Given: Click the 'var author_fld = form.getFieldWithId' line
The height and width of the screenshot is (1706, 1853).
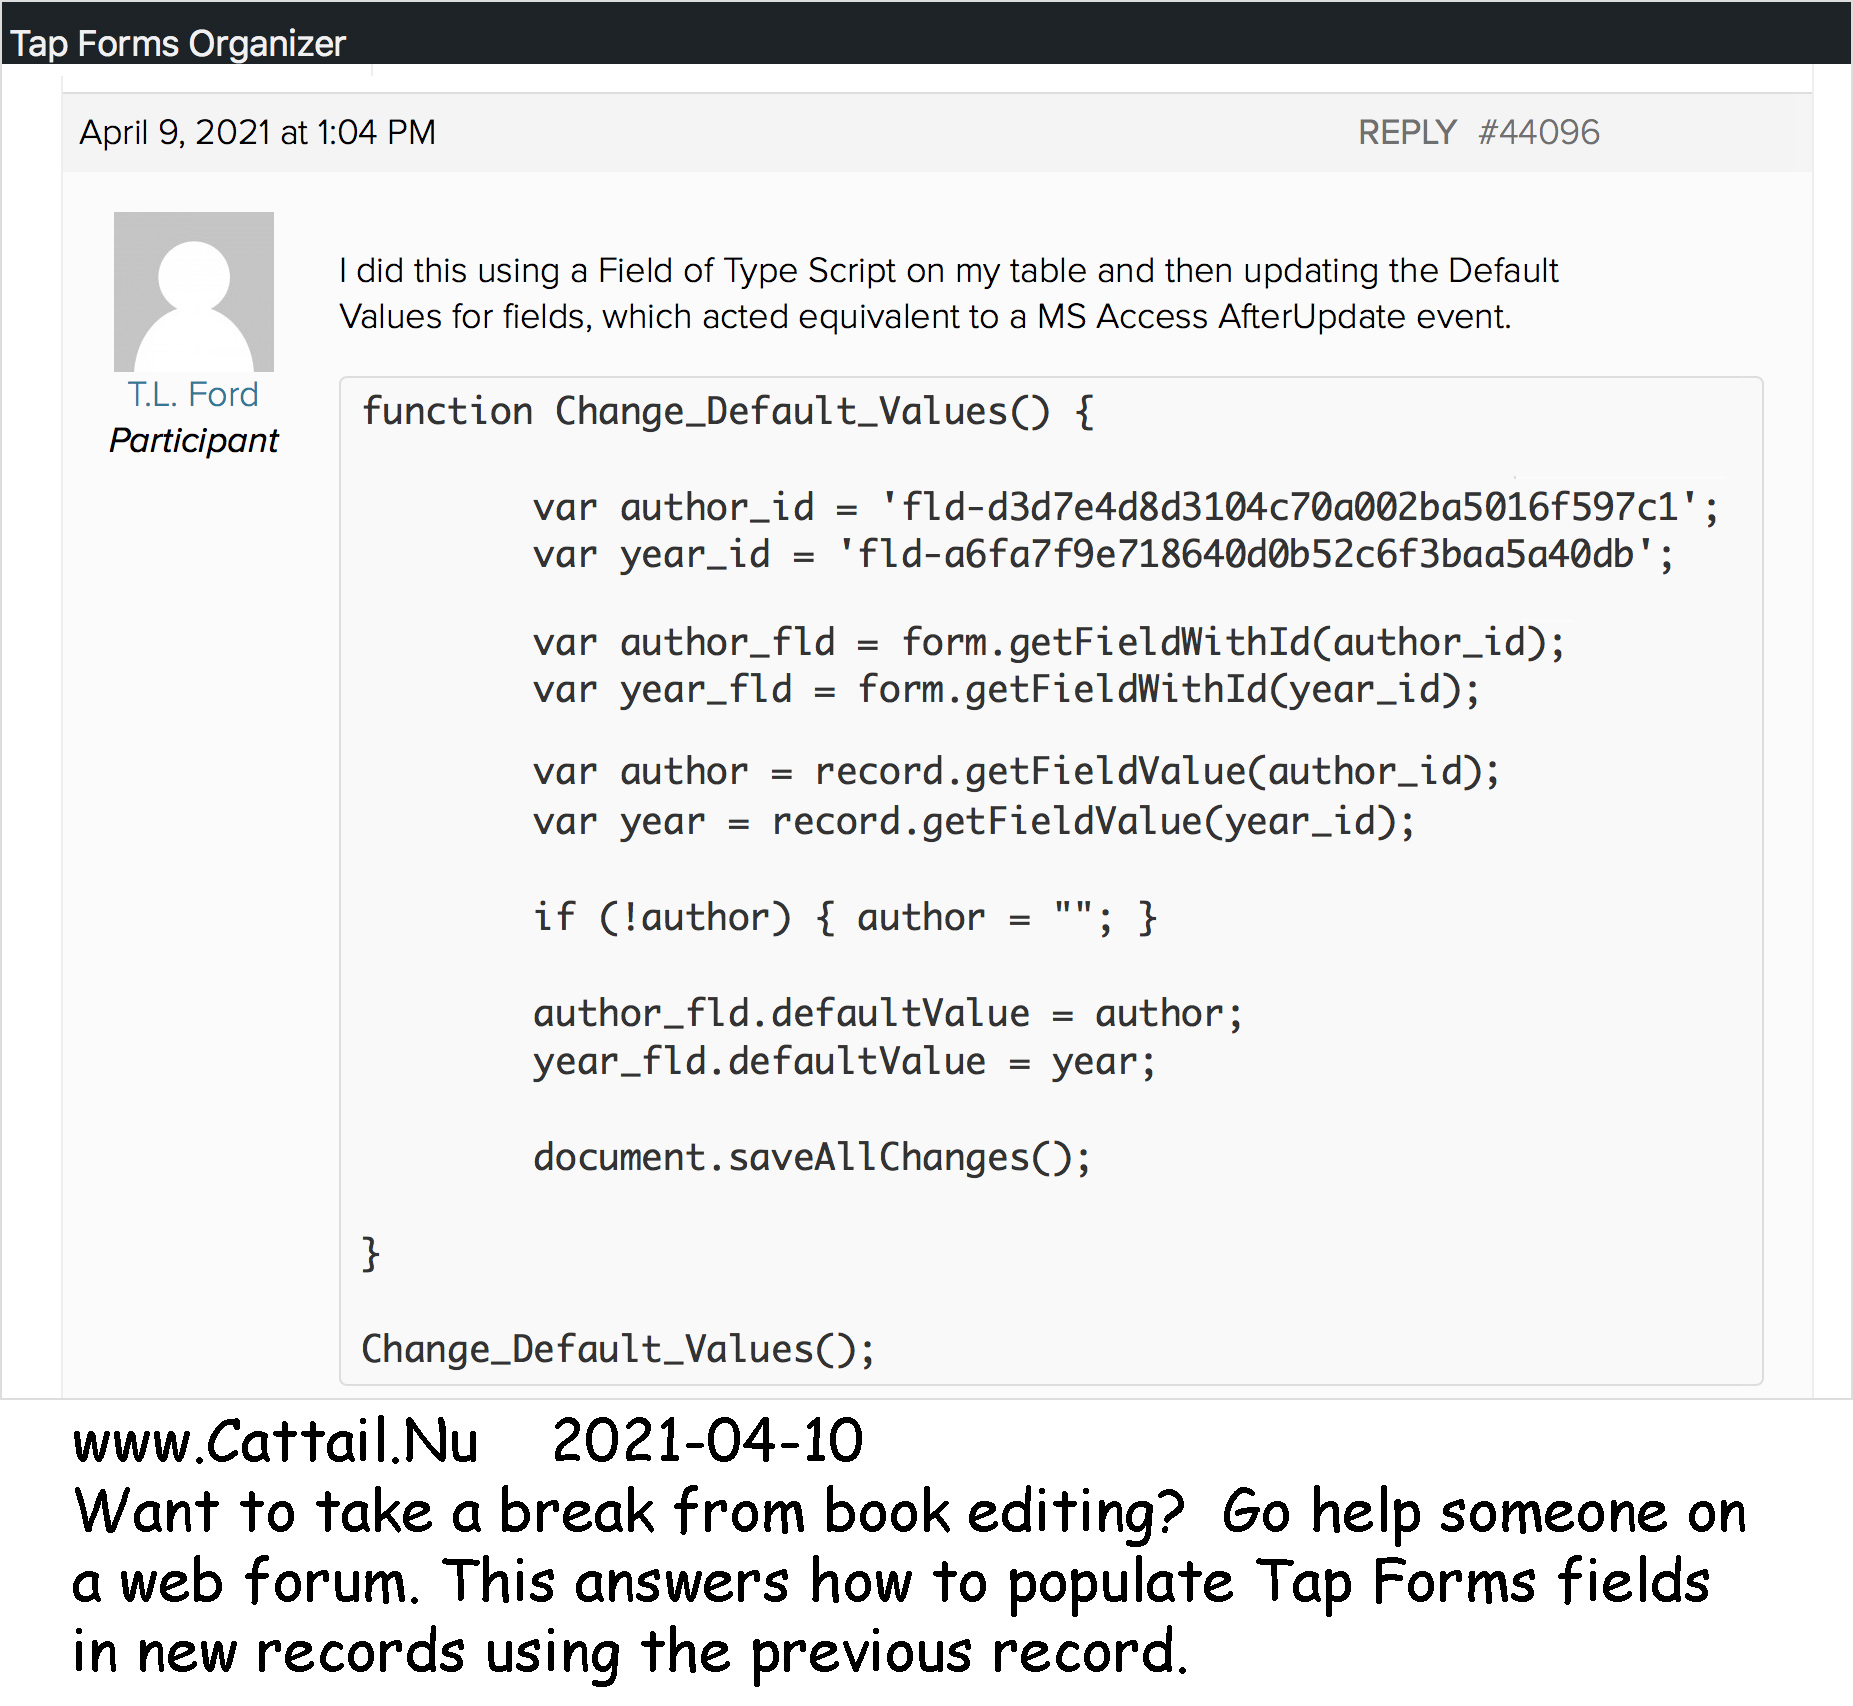Looking at the screenshot, I should [1048, 642].
